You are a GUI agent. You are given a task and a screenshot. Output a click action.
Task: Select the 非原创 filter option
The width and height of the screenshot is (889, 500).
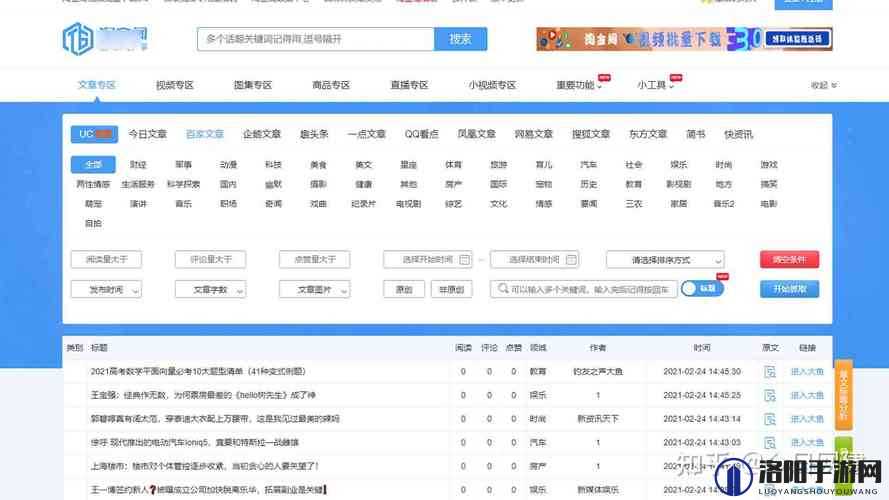click(451, 289)
